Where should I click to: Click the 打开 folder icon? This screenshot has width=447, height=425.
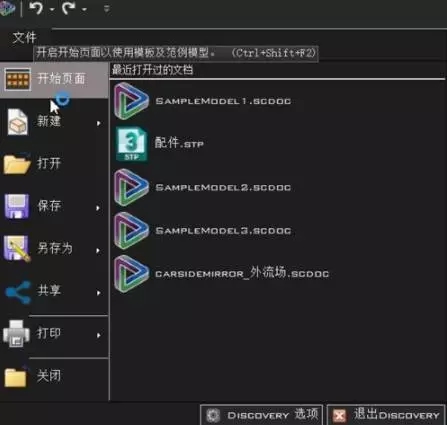coord(17,164)
